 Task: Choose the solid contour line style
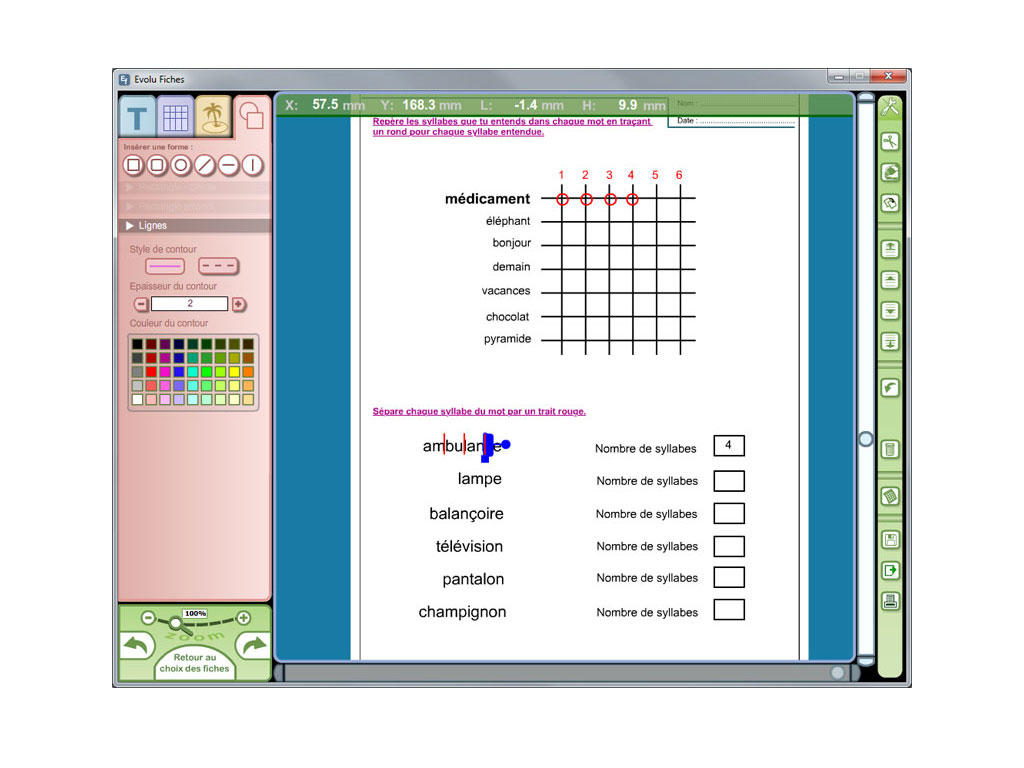tap(165, 266)
